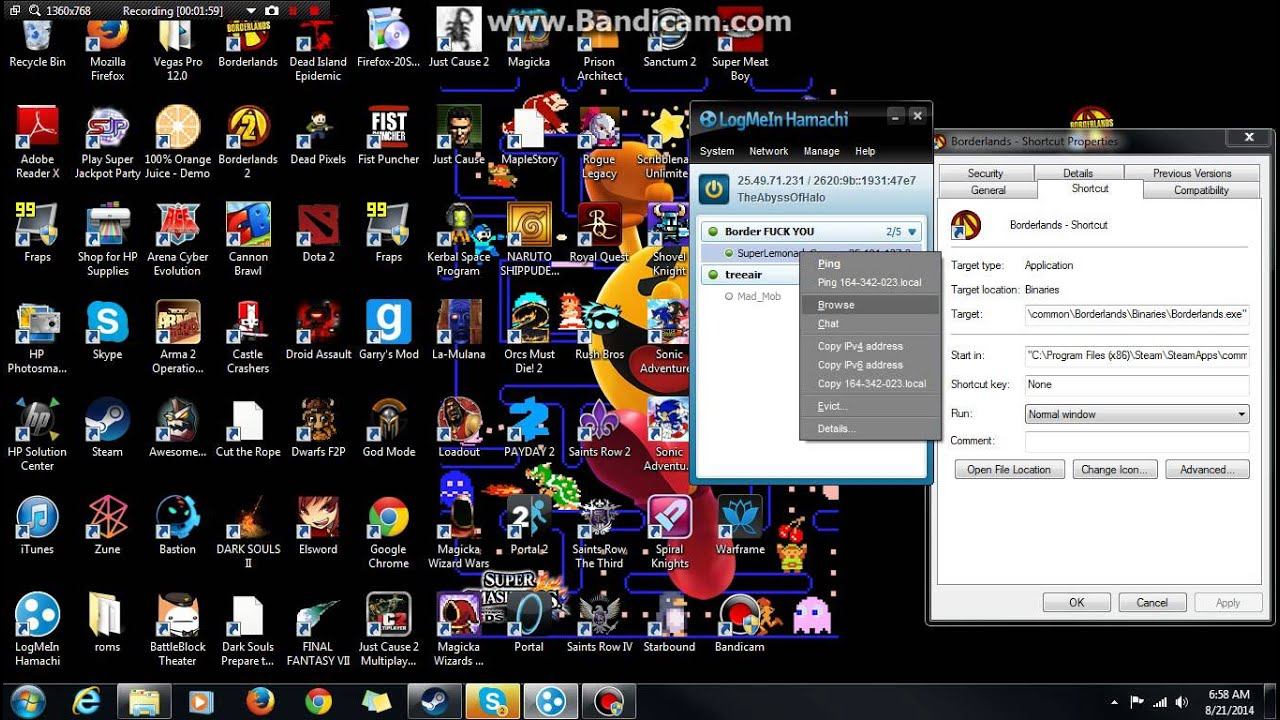Switch to the Compatibility tab
This screenshot has width=1280, height=720.
pos(1201,190)
